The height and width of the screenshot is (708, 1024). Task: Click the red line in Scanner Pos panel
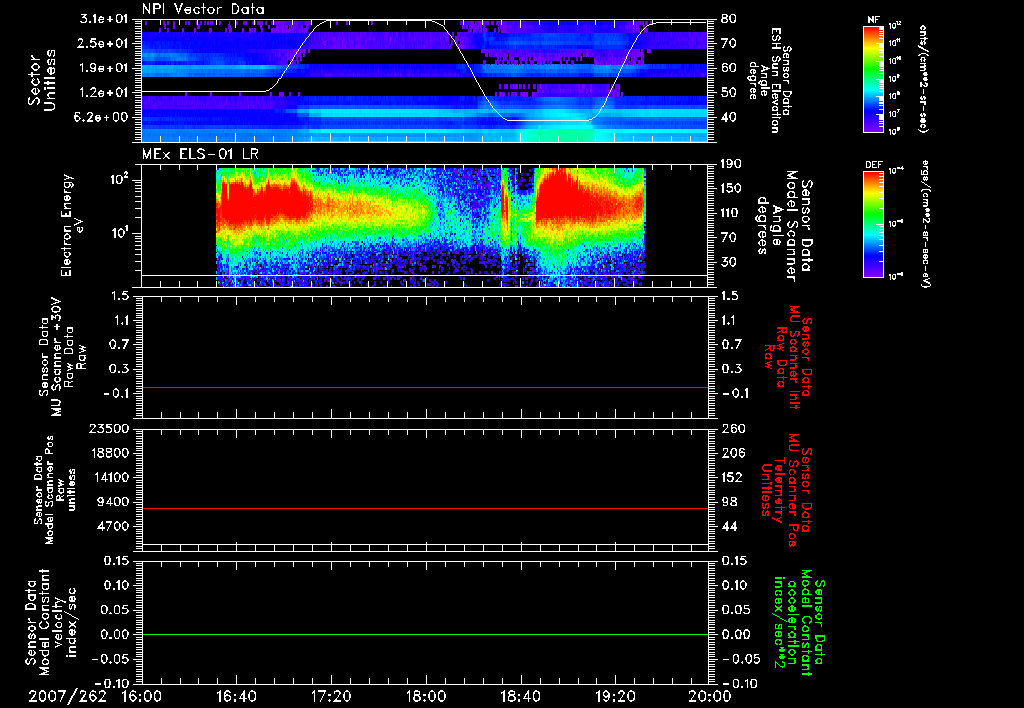pos(425,508)
